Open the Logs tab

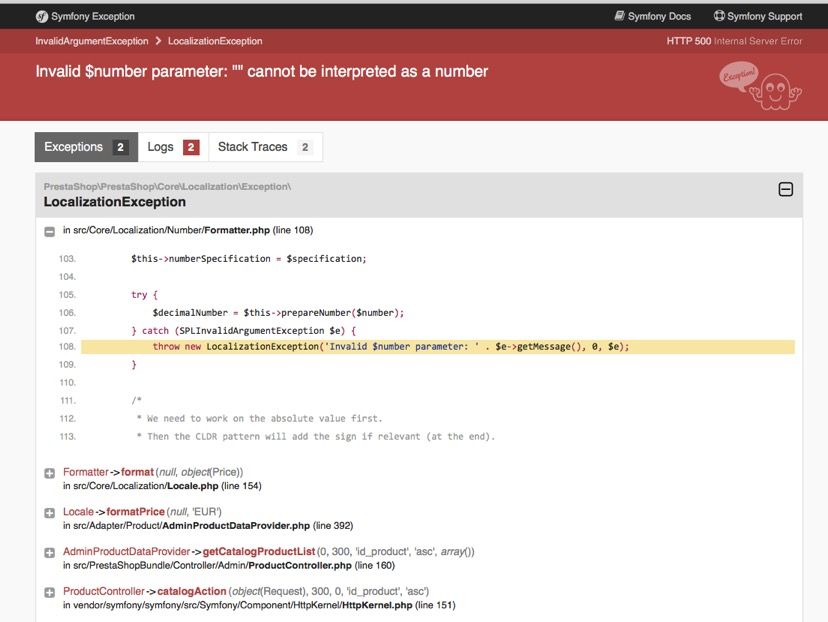click(173, 147)
